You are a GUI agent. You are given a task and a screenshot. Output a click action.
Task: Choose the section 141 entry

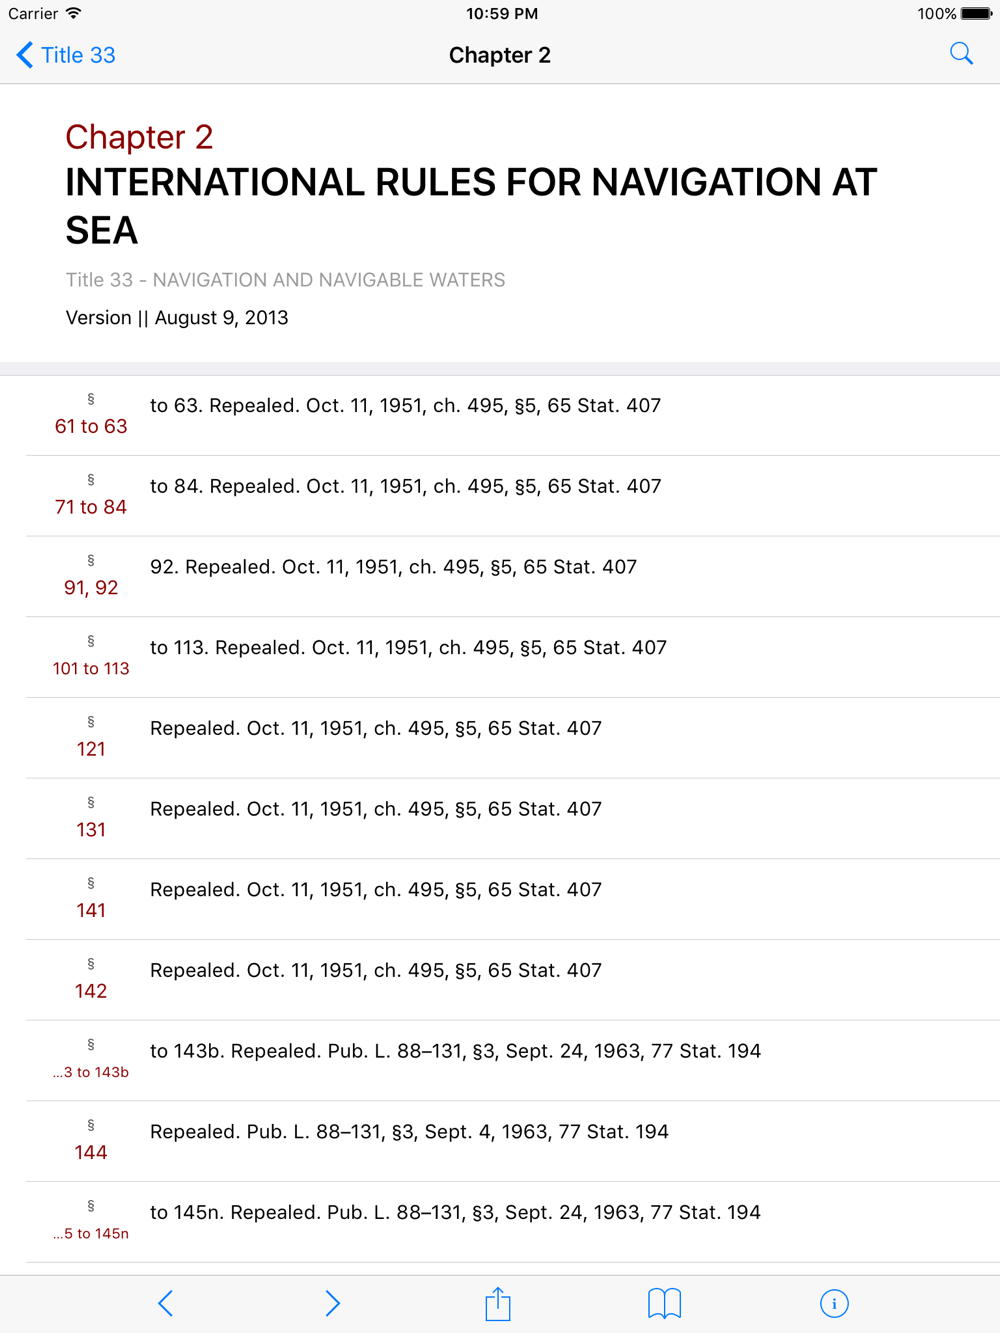[513, 900]
